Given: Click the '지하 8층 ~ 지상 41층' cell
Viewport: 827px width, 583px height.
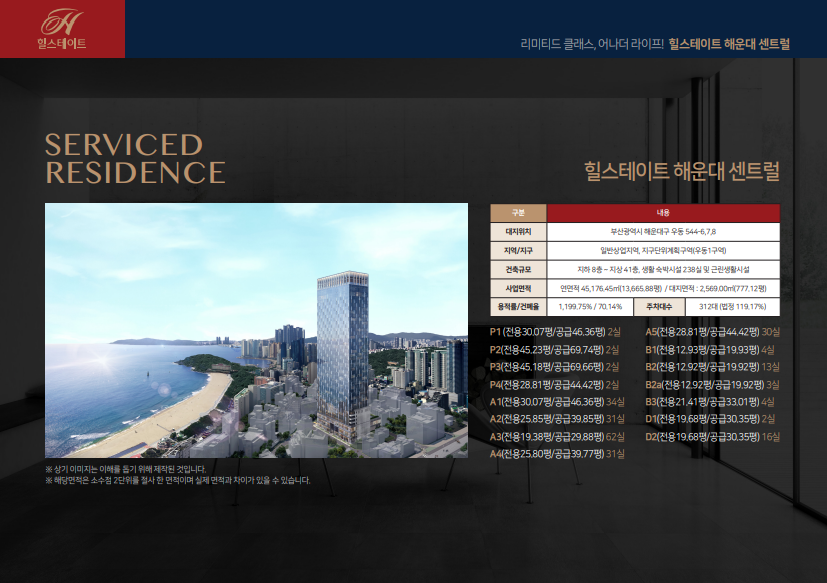Looking at the screenshot, I should [x=663, y=270].
